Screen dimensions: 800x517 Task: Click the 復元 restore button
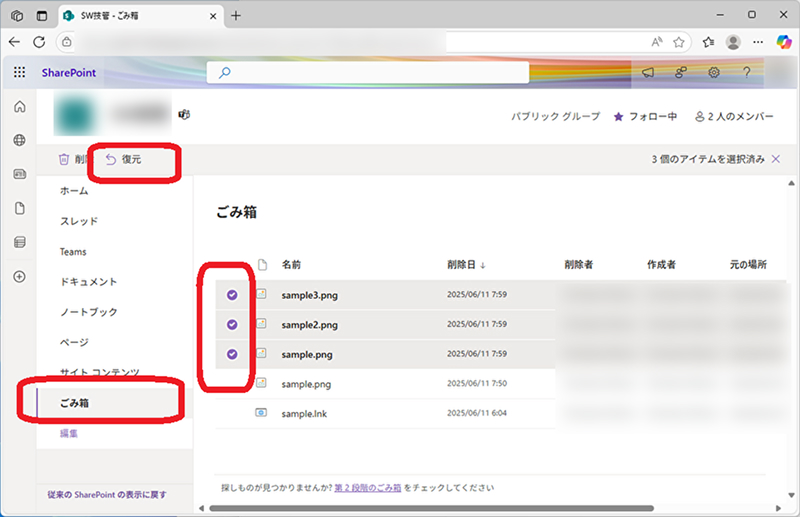(123, 159)
